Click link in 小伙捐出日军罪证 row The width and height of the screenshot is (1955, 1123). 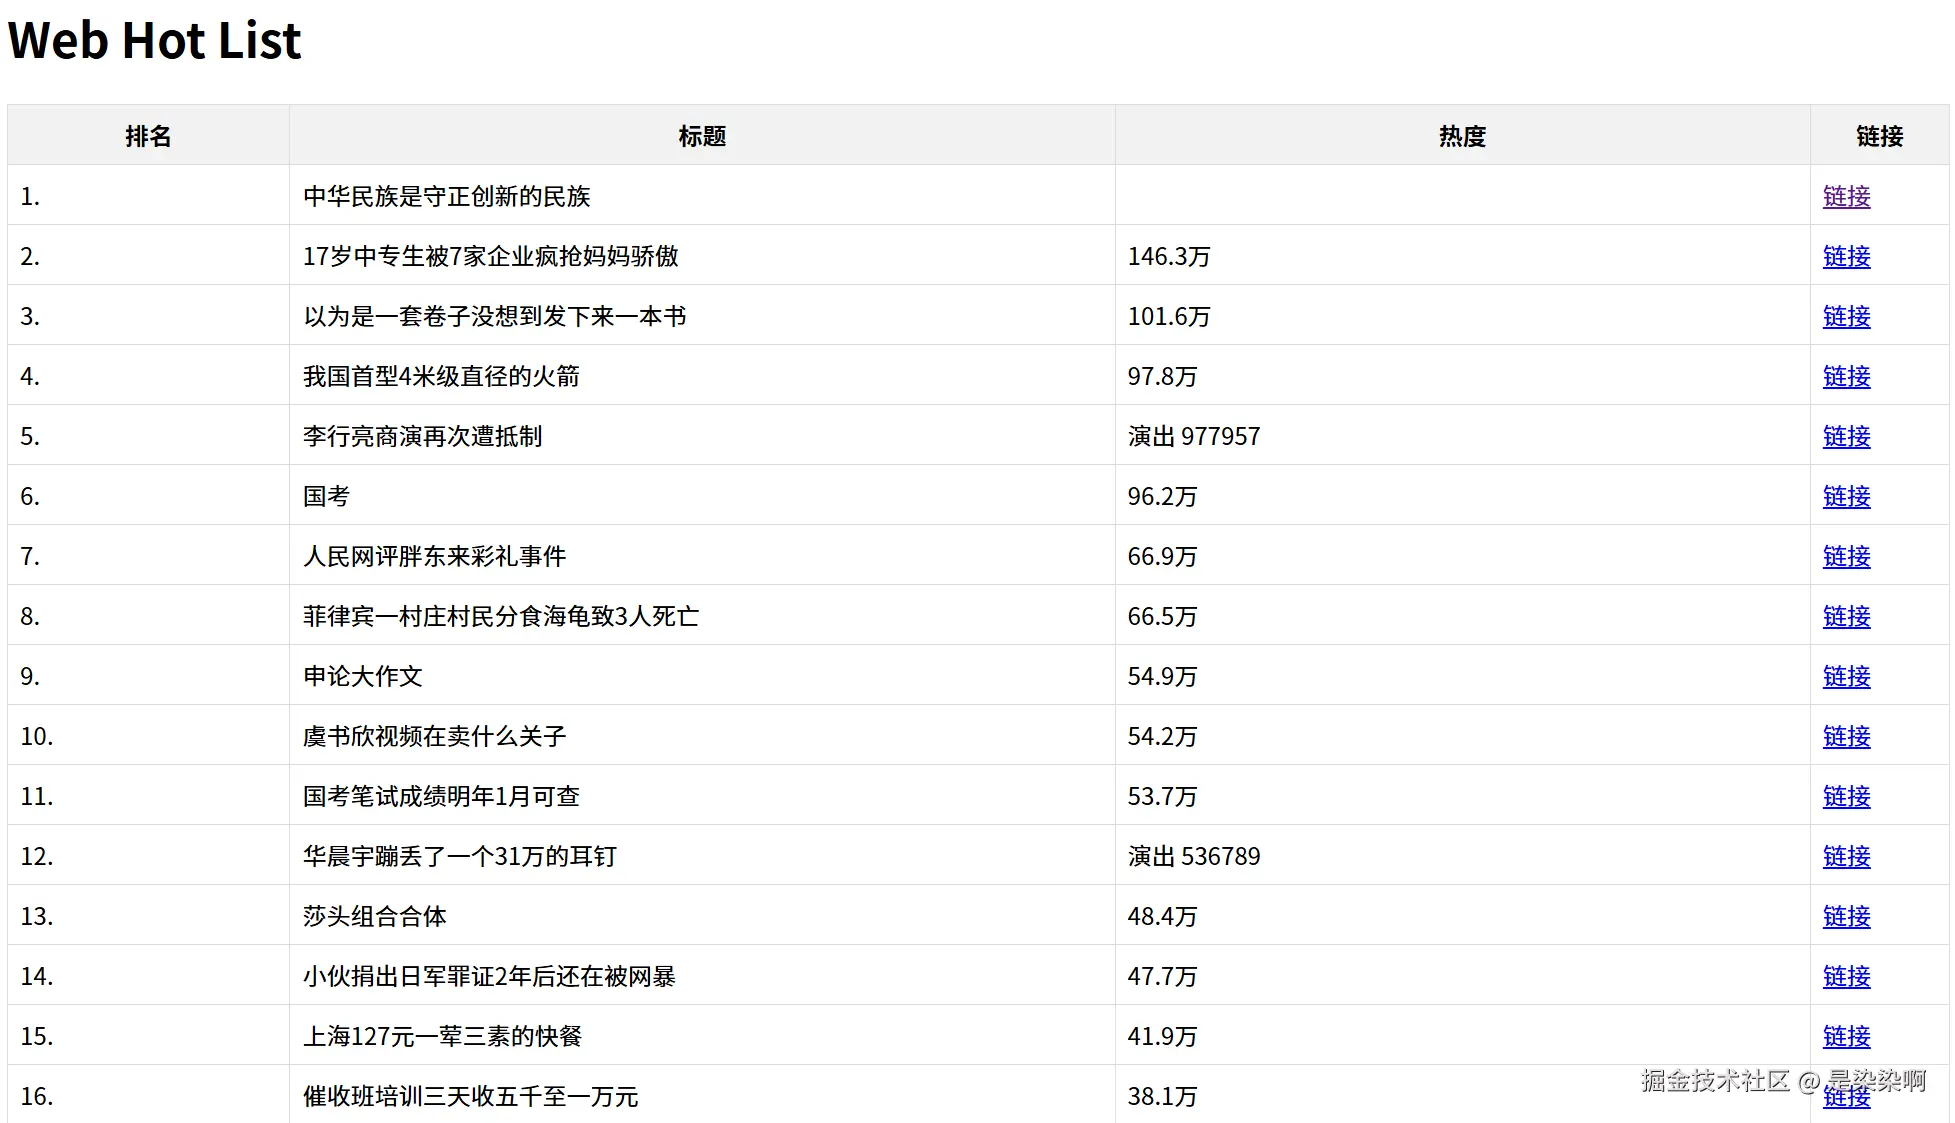pos(1845,976)
